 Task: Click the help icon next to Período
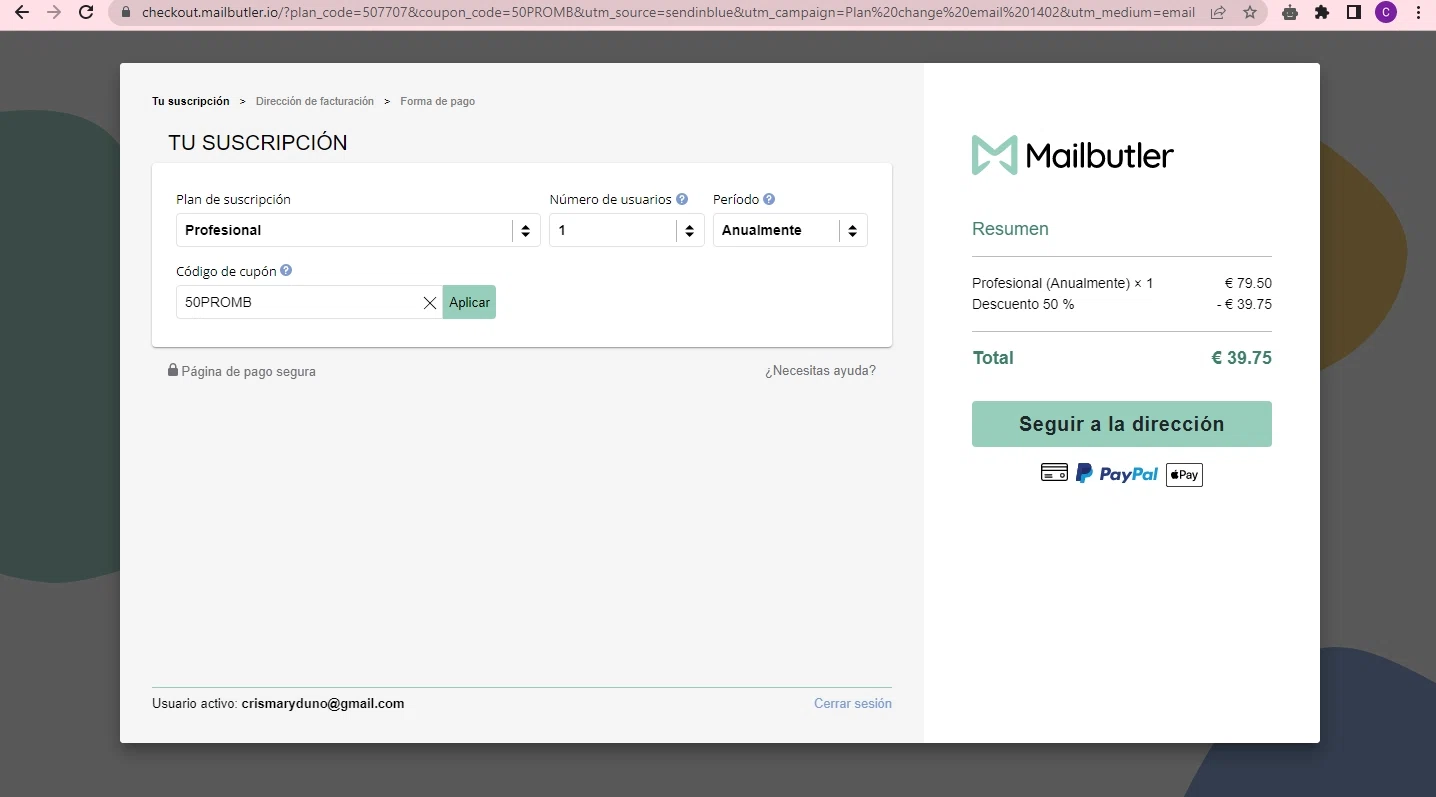click(769, 199)
